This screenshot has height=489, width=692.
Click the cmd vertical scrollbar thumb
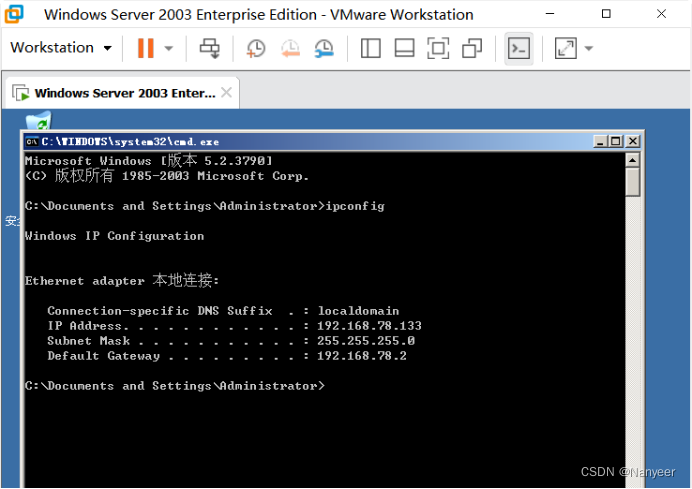coord(632,182)
